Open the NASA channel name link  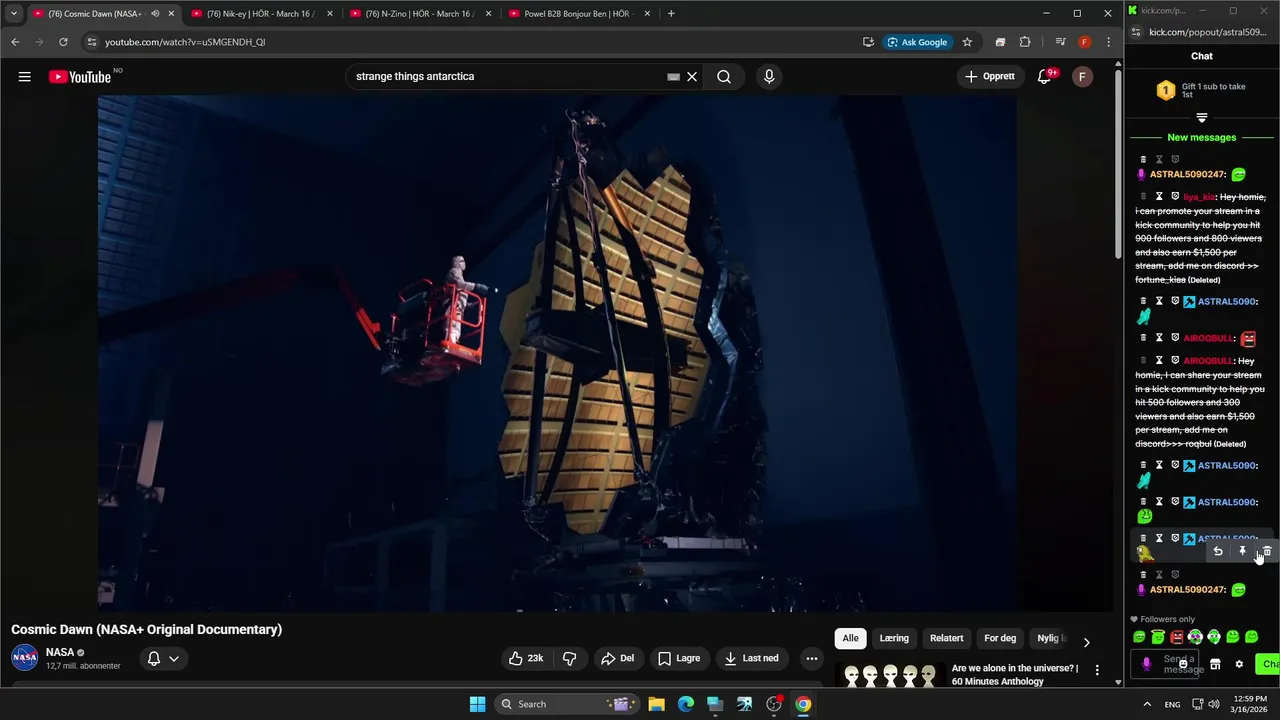coord(60,652)
